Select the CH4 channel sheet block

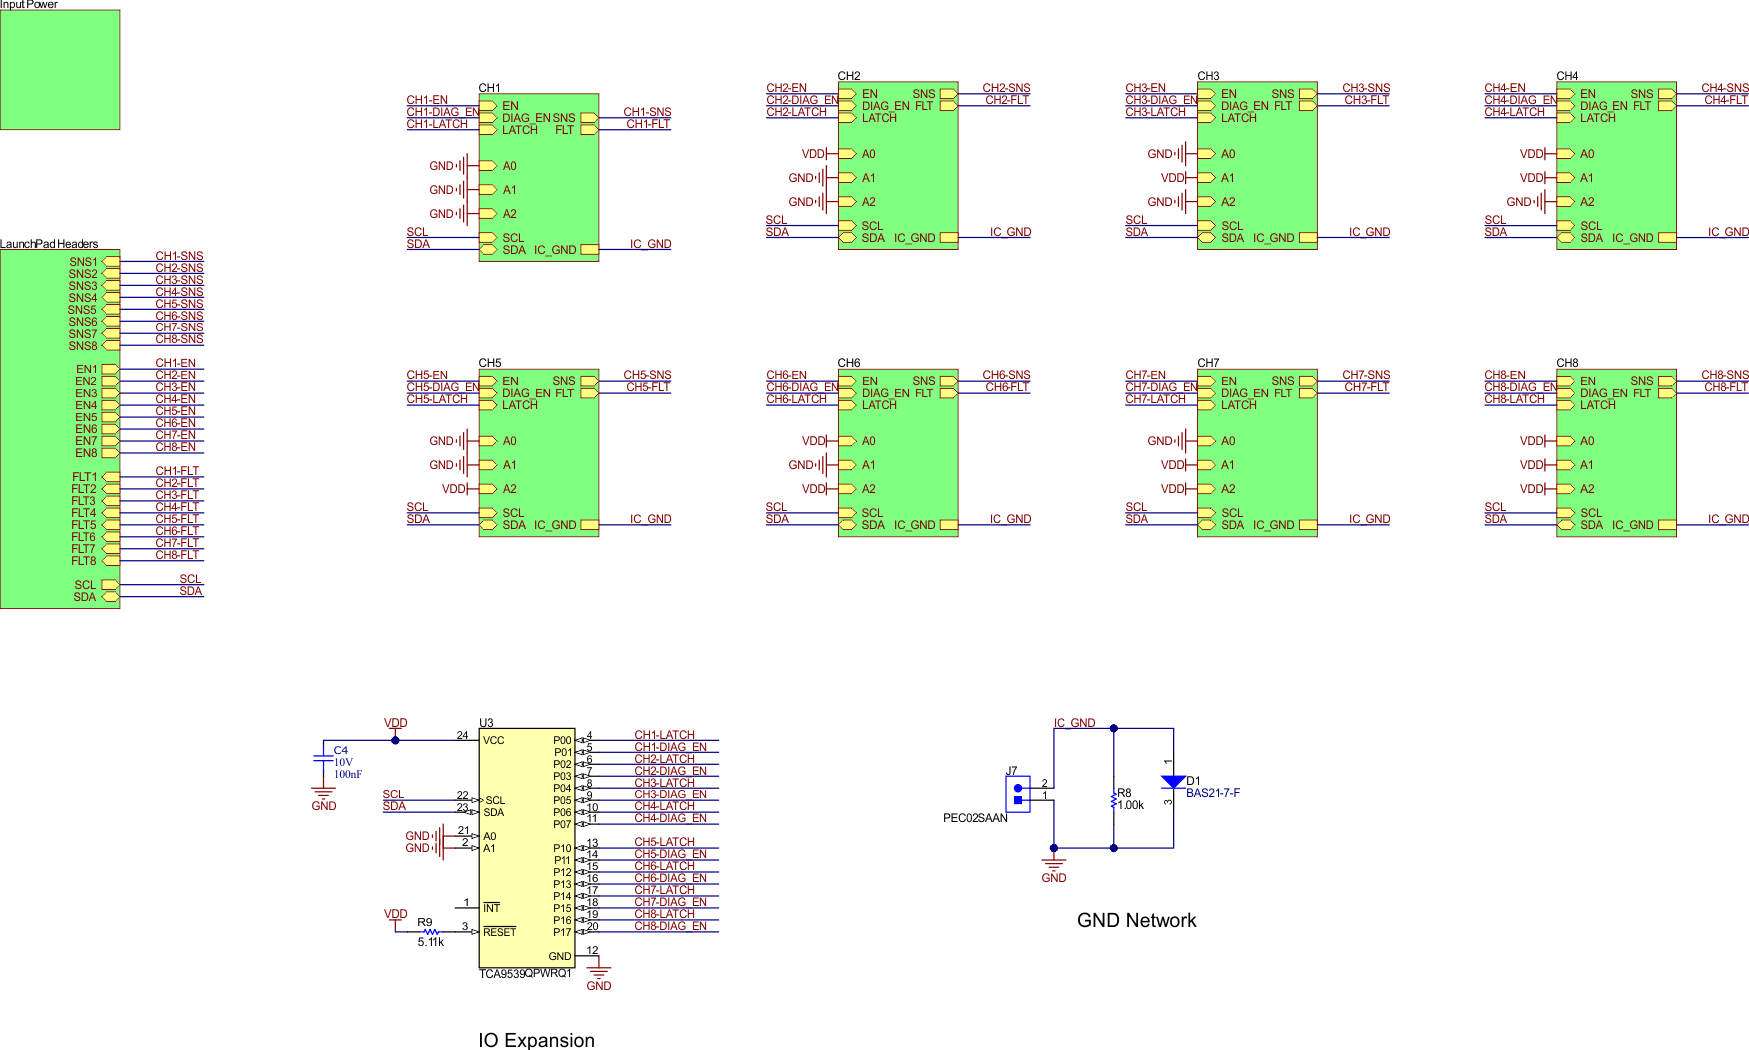1616,166
